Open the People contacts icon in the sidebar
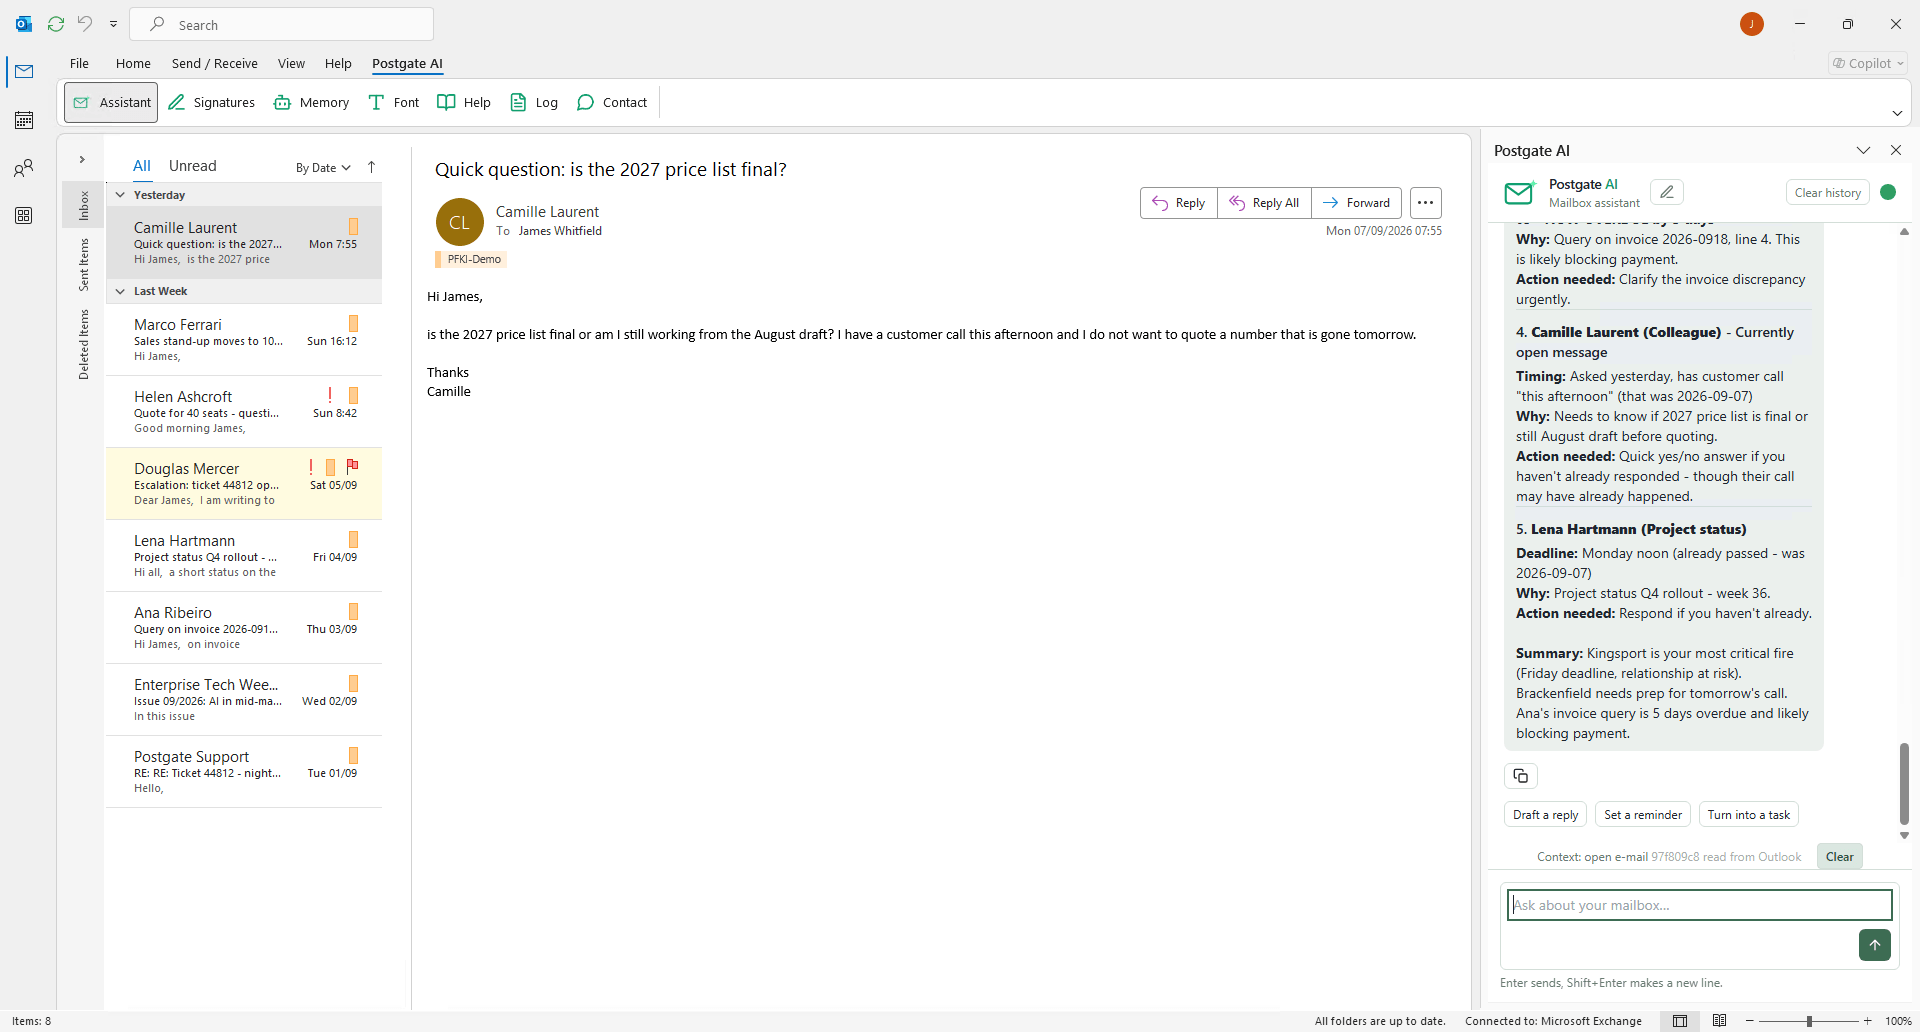Viewport: 1920px width, 1032px height. [x=24, y=168]
